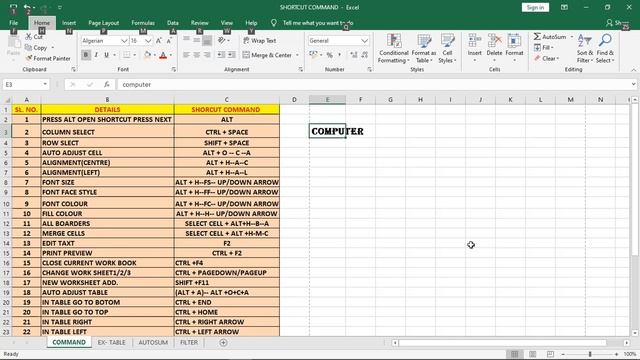
Task: Apply the red Font Color A
Action: [163, 55]
